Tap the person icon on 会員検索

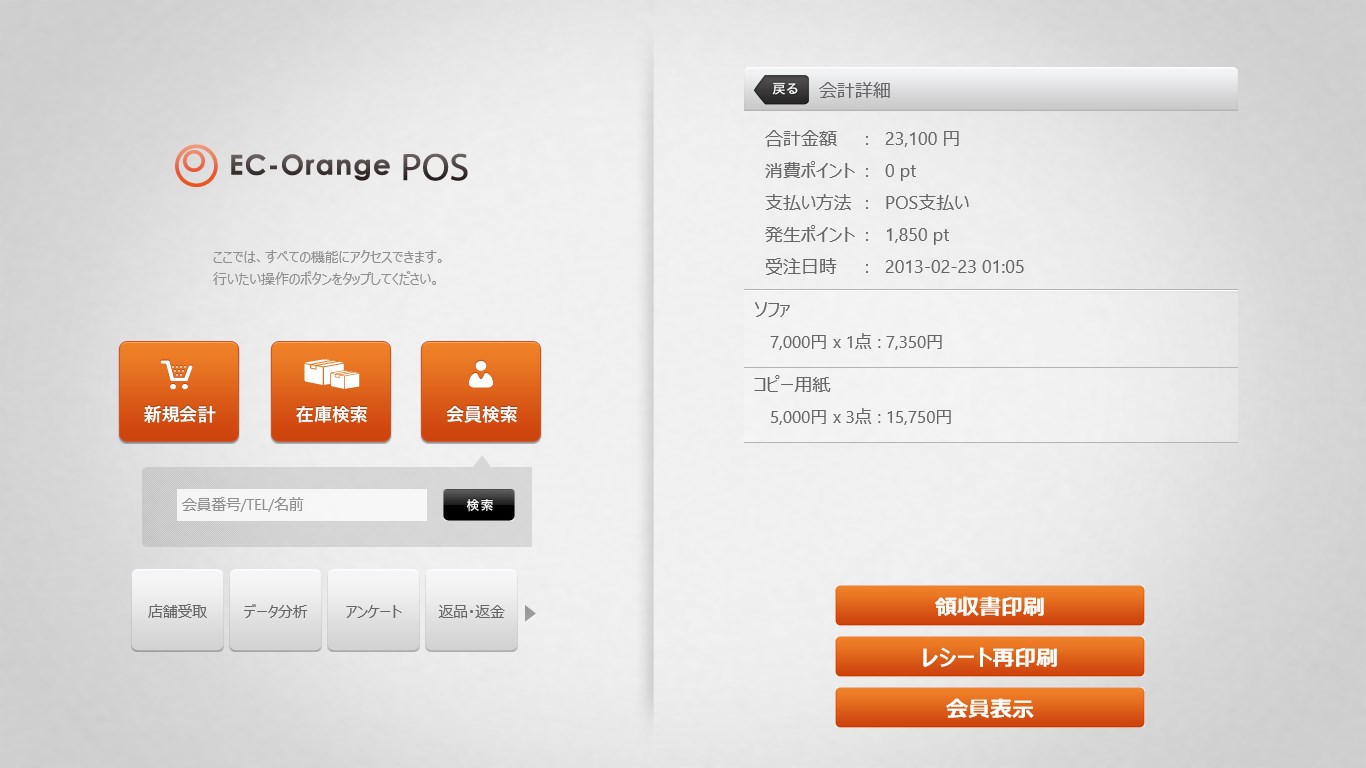point(480,375)
